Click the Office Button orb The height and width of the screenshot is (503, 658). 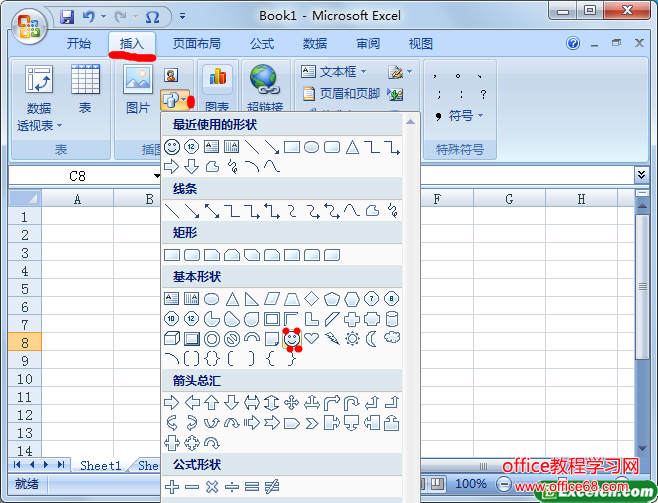[29, 26]
